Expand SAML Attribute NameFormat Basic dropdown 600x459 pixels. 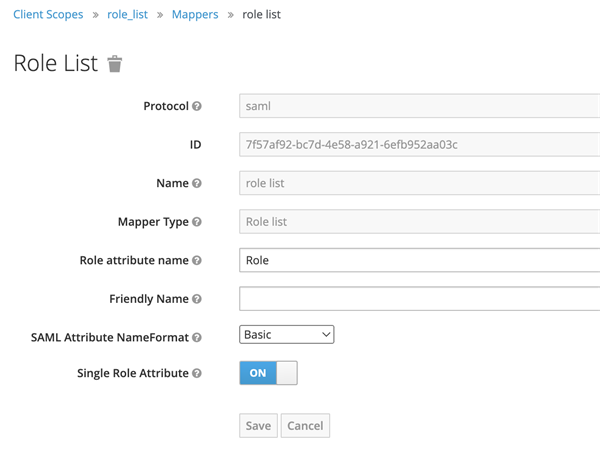coord(287,335)
